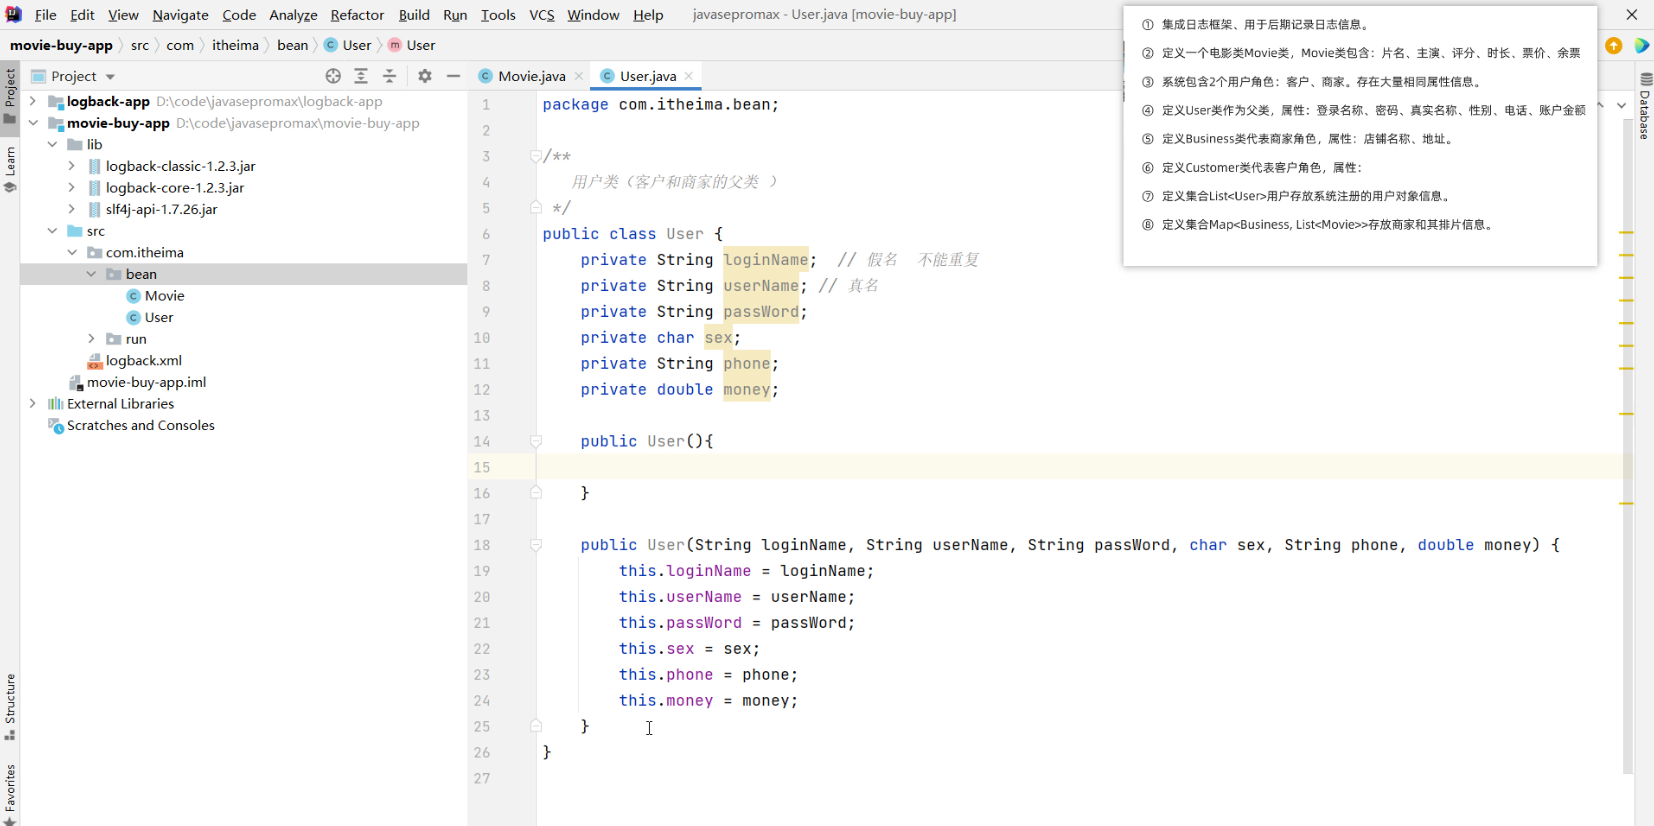The width and height of the screenshot is (1654, 826).
Task: Click the itheima breadcrumb in navigation bar
Action: (235, 45)
